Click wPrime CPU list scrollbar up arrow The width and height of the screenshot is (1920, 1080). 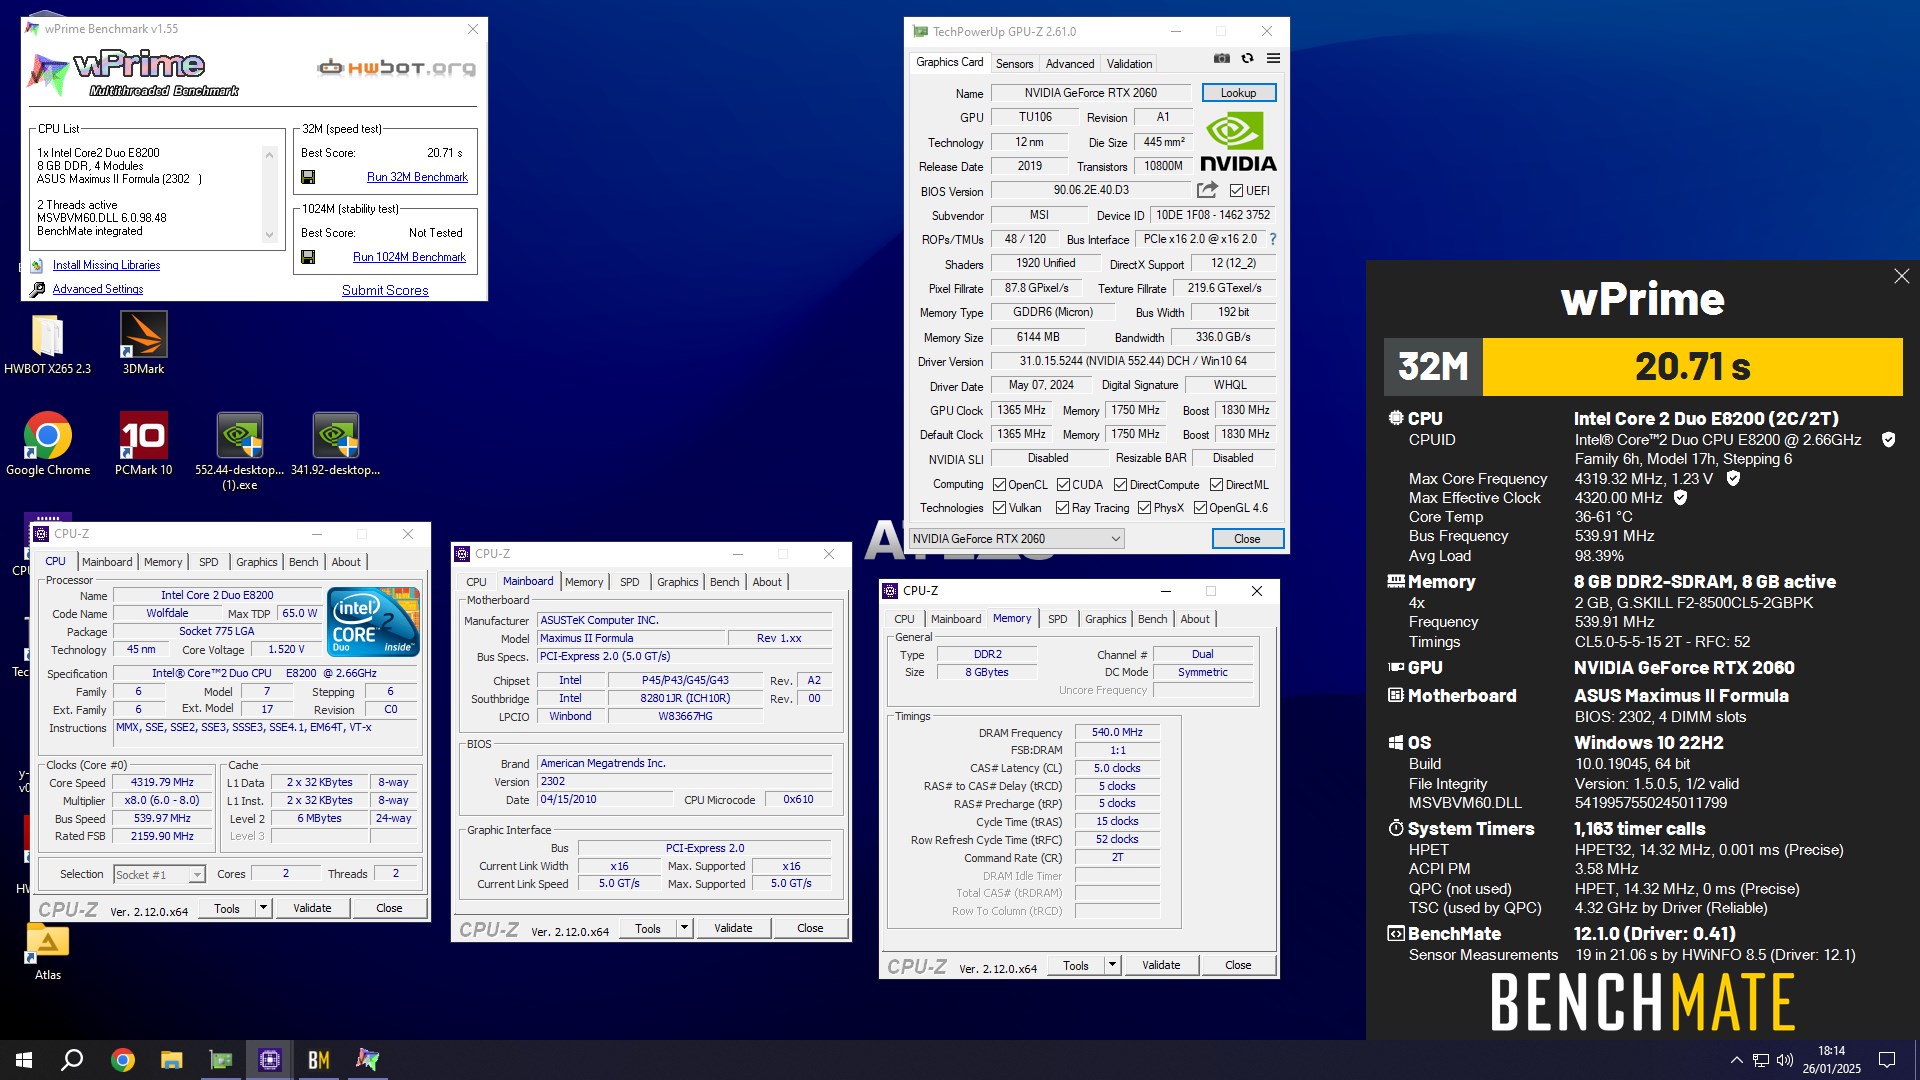[x=269, y=155]
